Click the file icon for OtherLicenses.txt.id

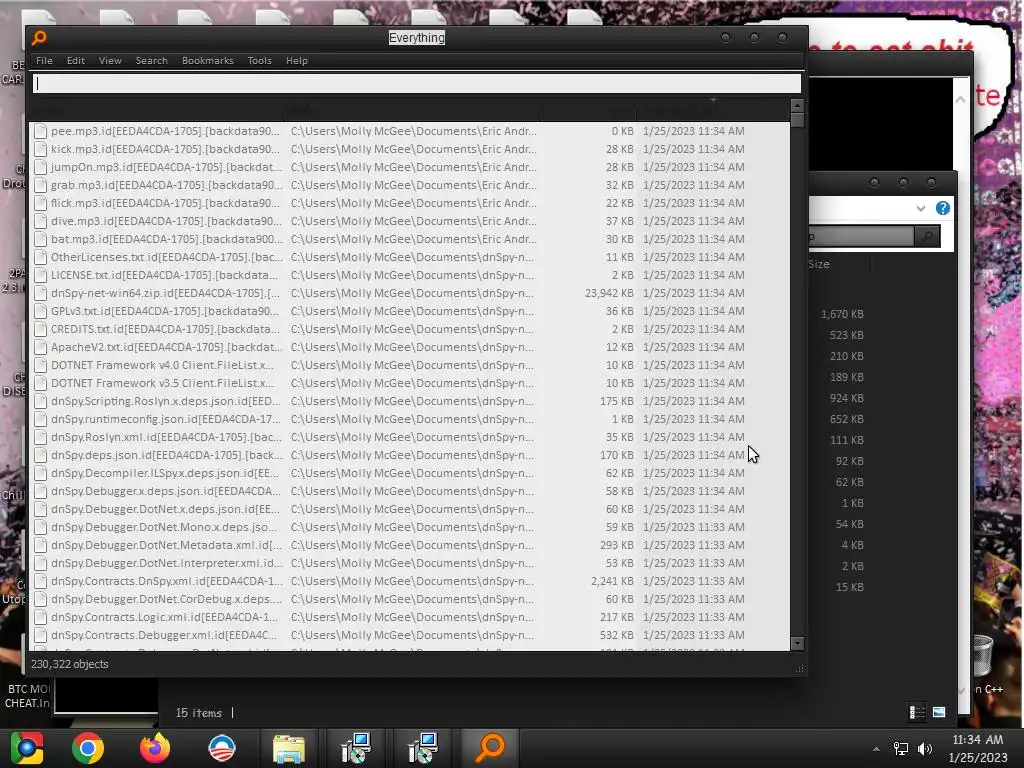[40, 257]
